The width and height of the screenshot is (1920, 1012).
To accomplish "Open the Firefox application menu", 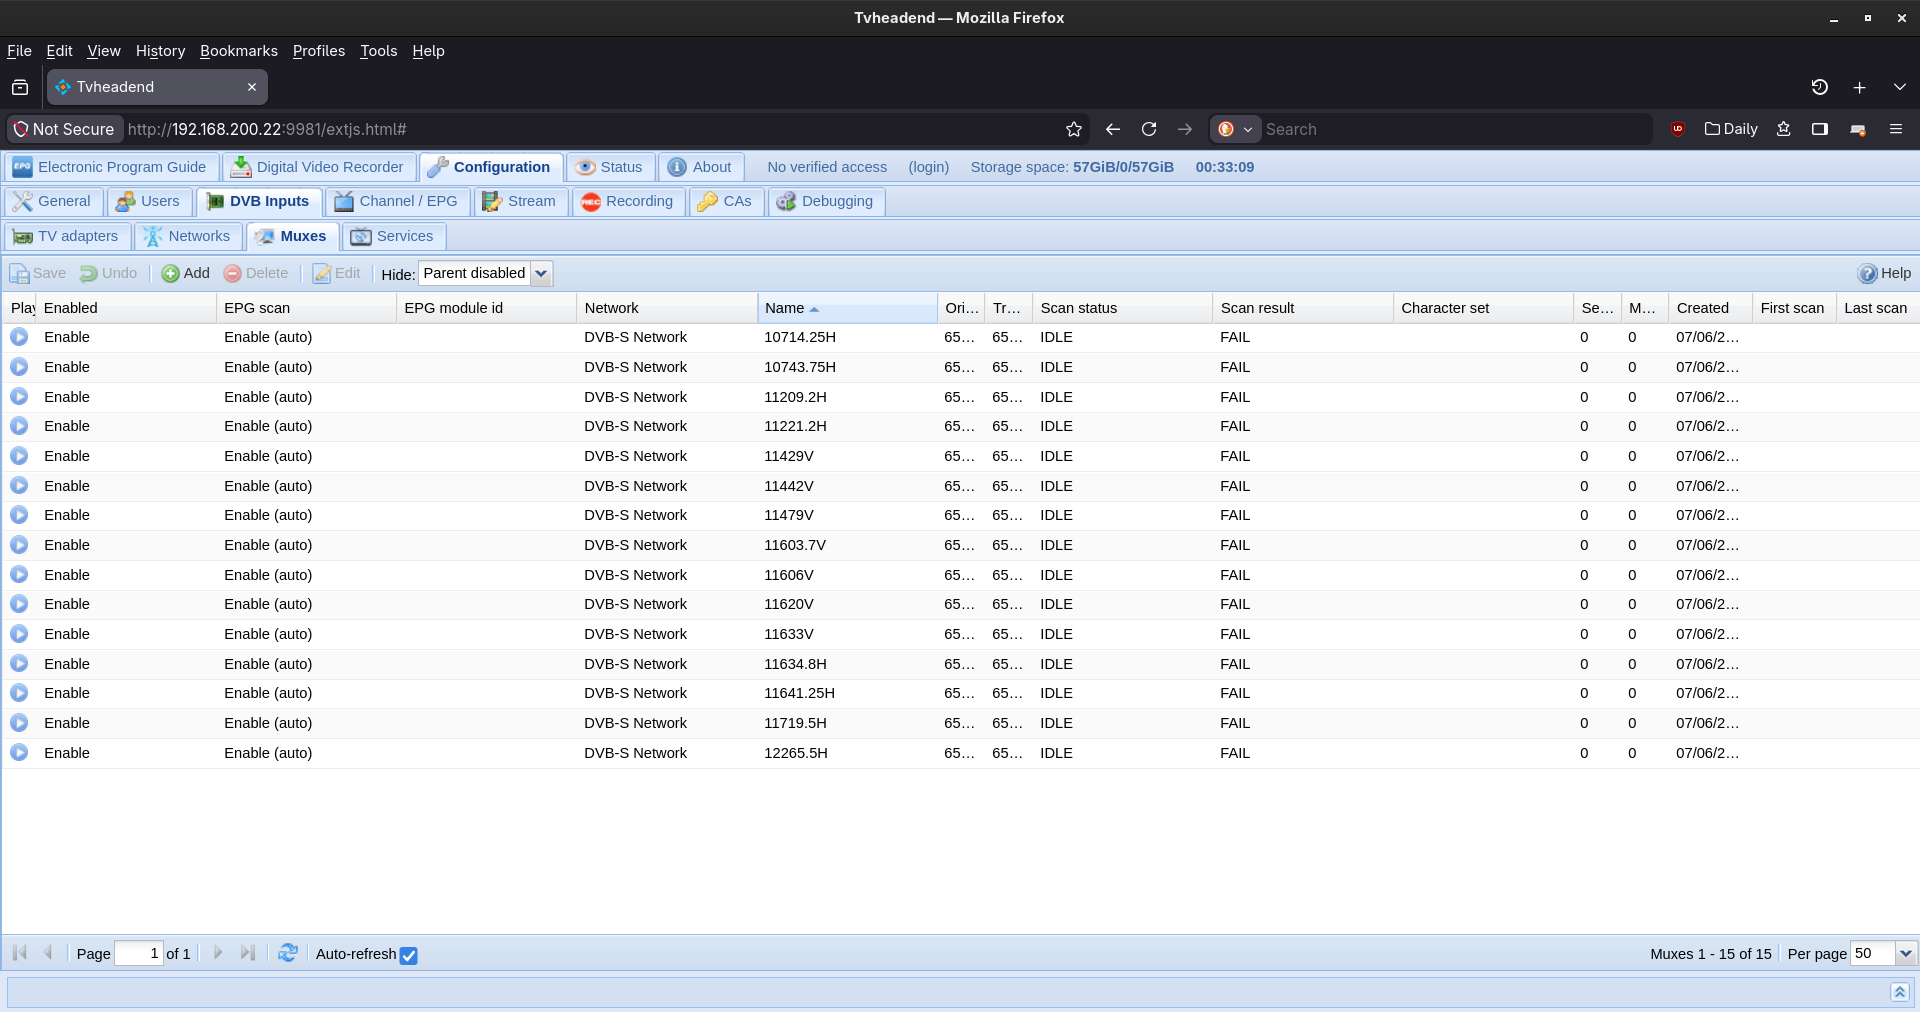I will click(x=1896, y=129).
